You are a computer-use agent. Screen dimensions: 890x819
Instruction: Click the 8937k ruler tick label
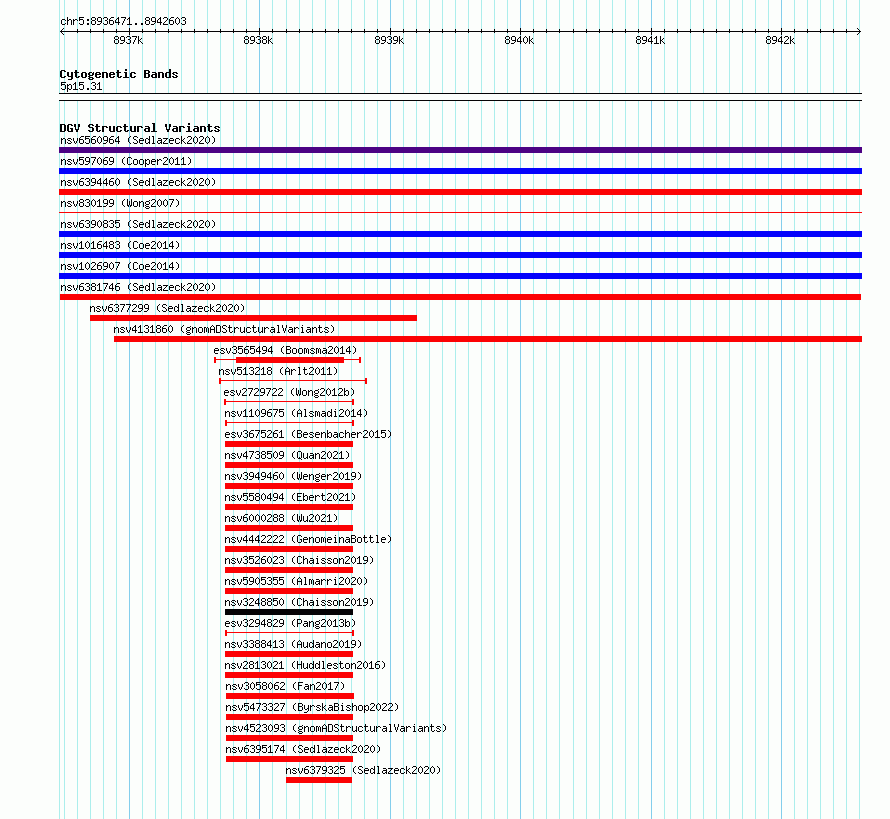point(128,40)
